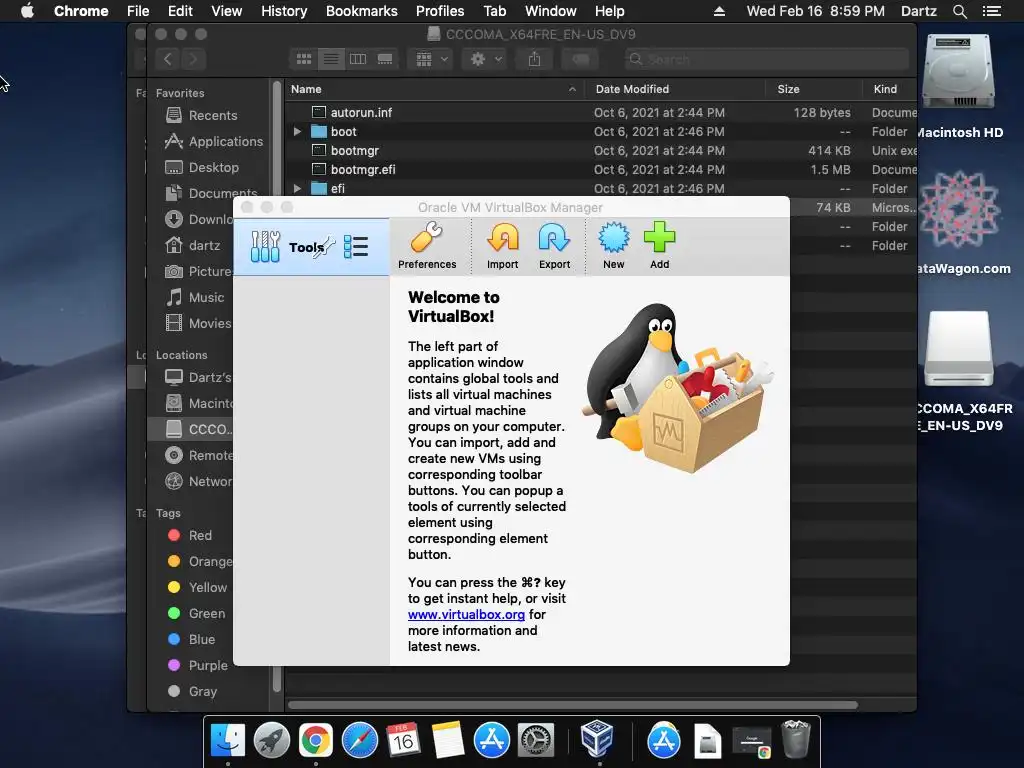Select Macintosh HD desktop icon
This screenshot has height=768, width=1024.
(959, 72)
